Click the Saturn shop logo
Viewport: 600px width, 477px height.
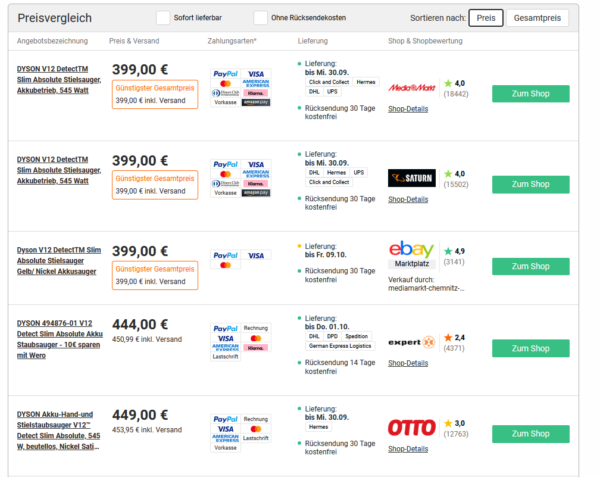[412, 178]
